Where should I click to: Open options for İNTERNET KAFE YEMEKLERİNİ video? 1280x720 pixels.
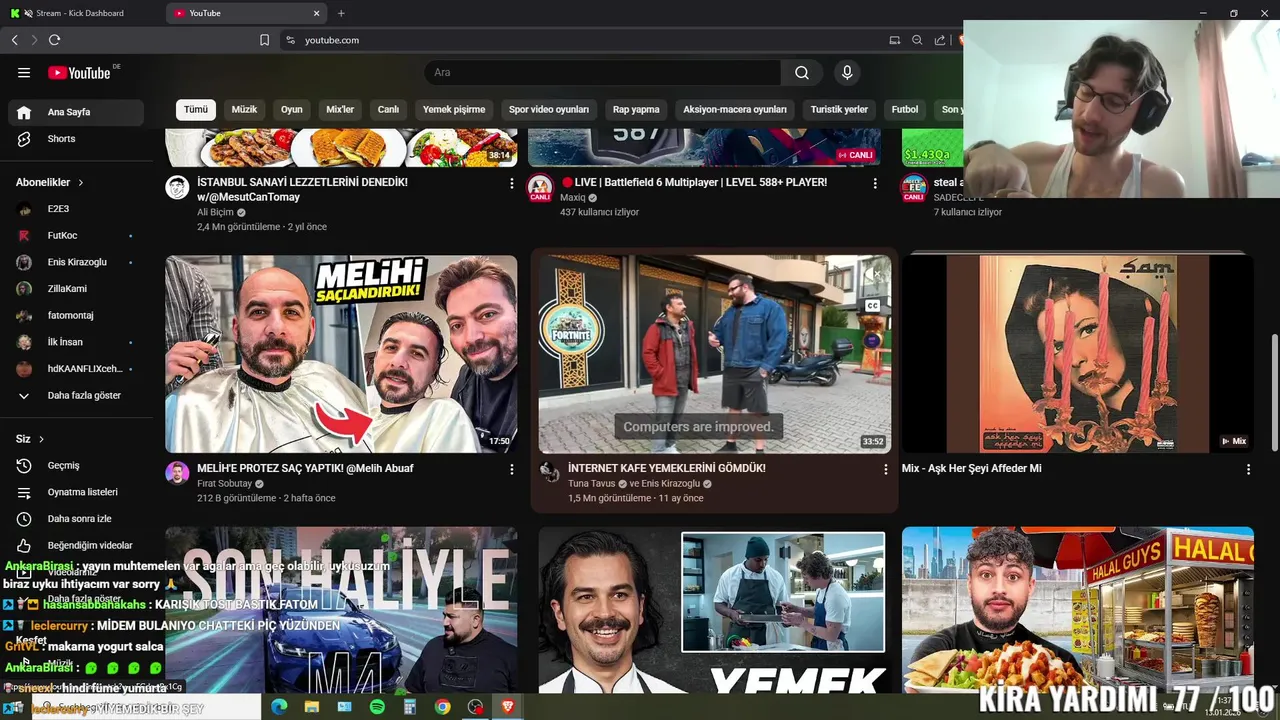[x=885, y=469]
